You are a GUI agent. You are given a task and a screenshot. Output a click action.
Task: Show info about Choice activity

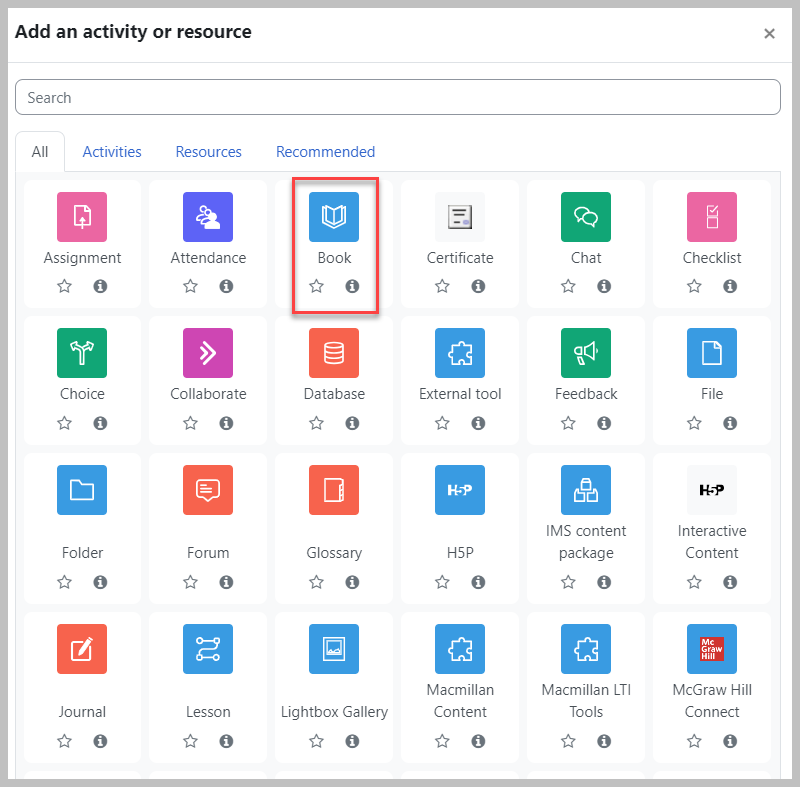100,423
